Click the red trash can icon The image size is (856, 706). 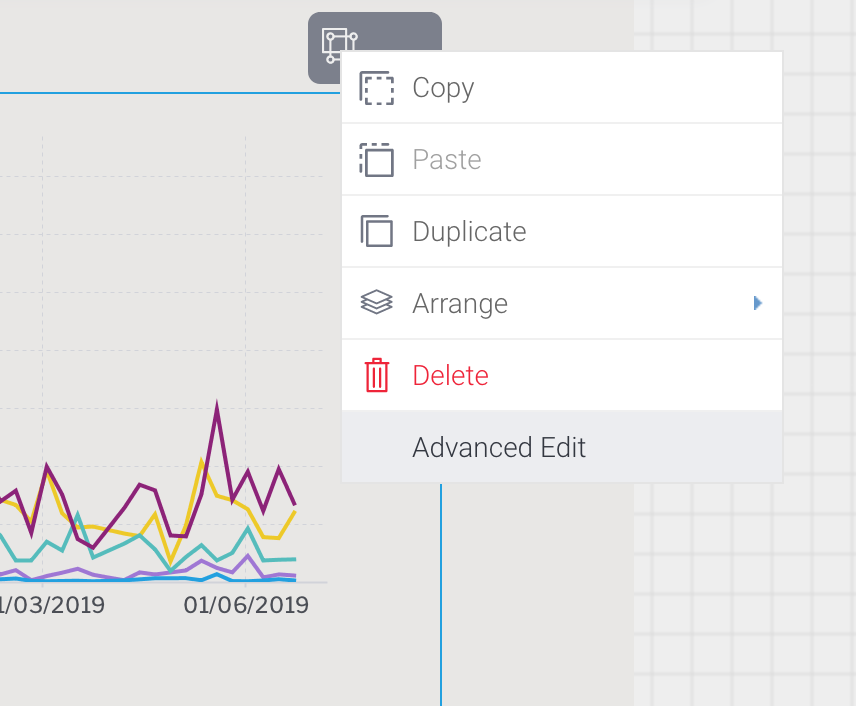[x=377, y=376]
